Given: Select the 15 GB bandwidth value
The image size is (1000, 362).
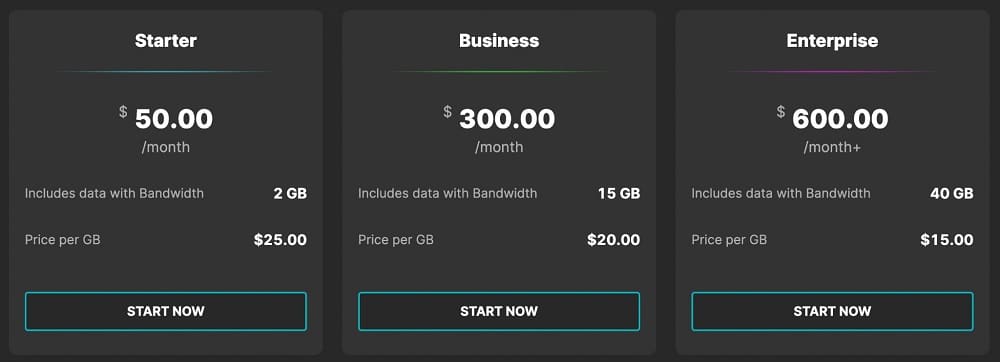Looking at the screenshot, I should [x=619, y=193].
